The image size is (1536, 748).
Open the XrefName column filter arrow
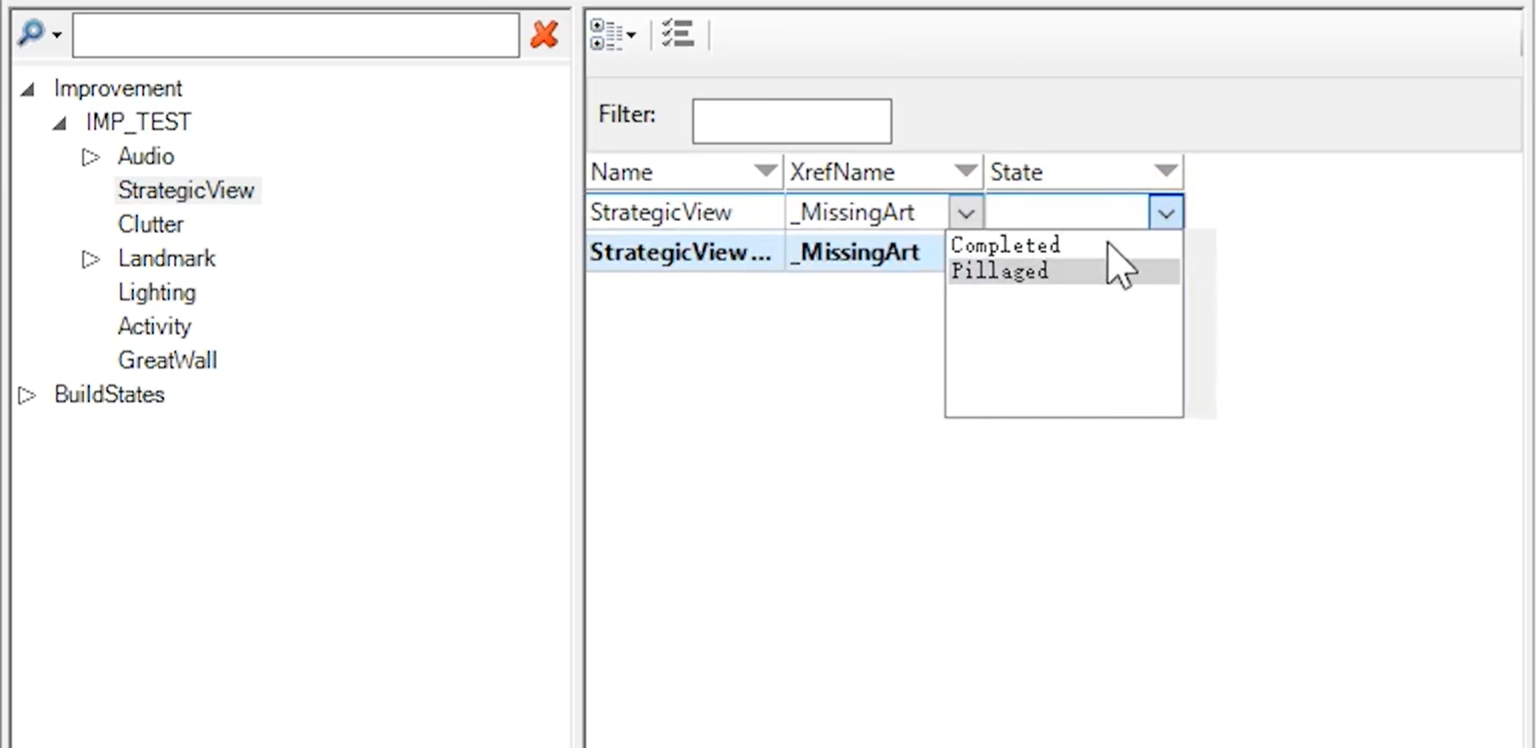pyautogui.click(x=965, y=171)
